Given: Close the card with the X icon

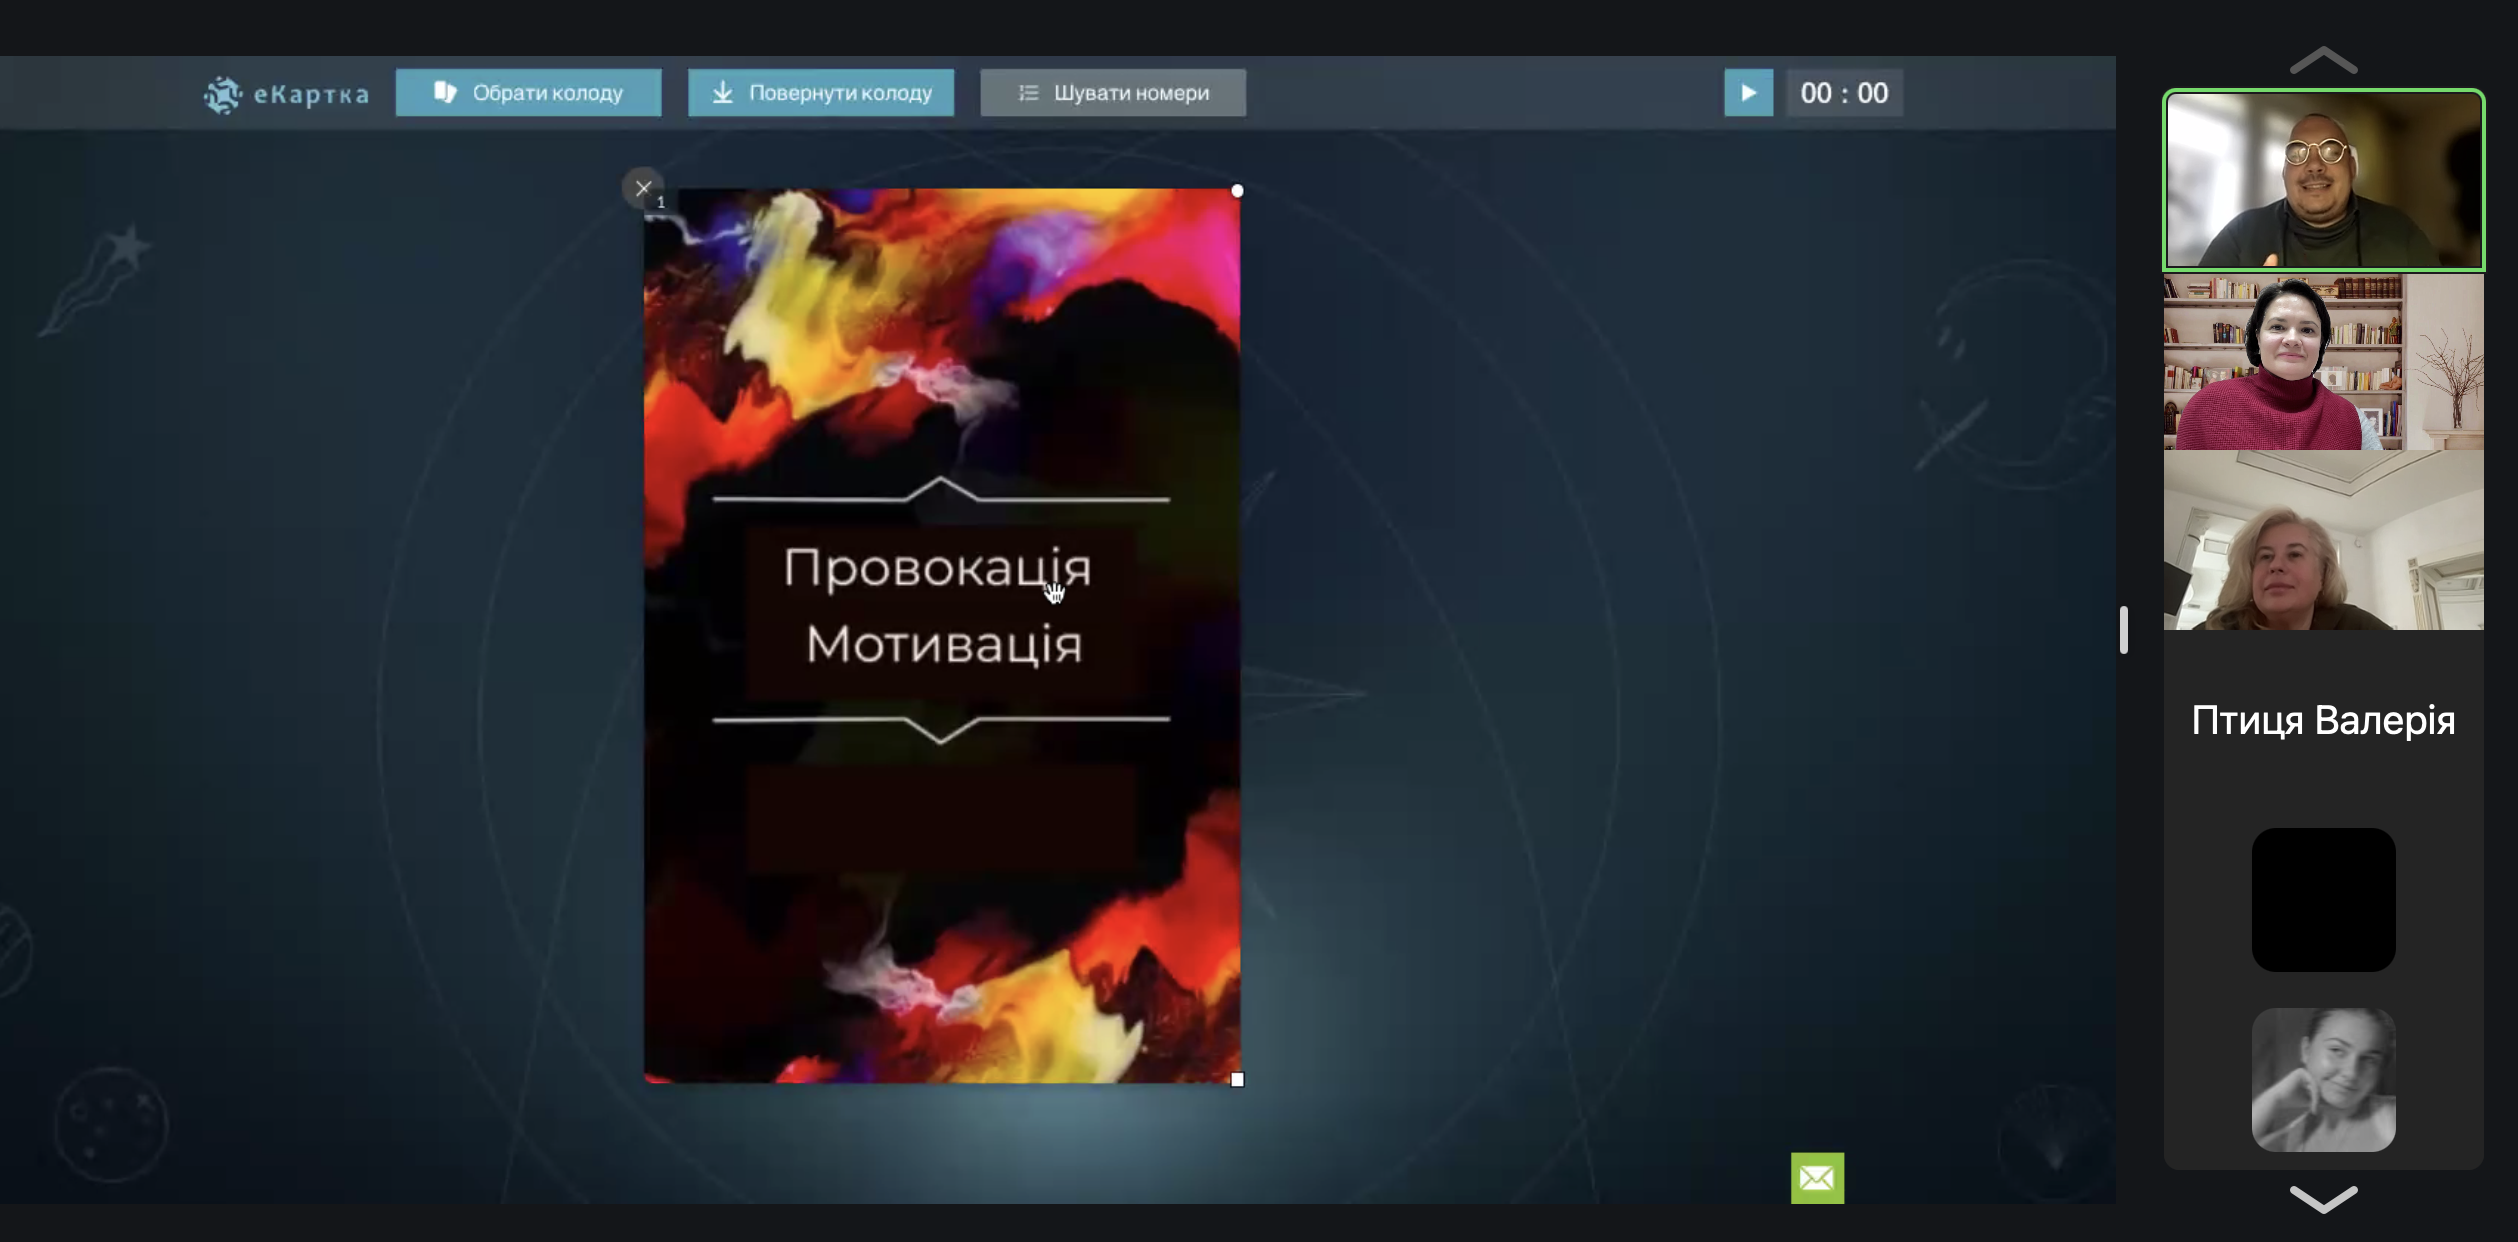Looking at the screenshot, I should pos(643,188).
